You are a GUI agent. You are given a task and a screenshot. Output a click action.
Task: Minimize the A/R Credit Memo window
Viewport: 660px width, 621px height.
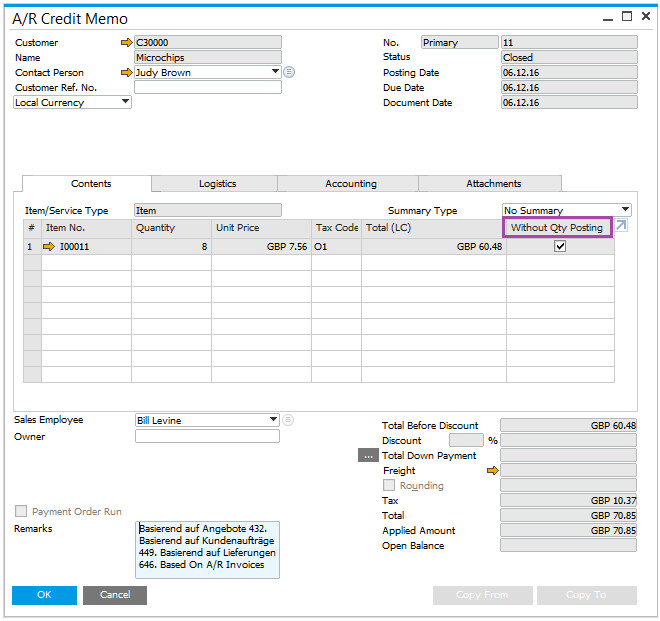(x=607, y=18)
